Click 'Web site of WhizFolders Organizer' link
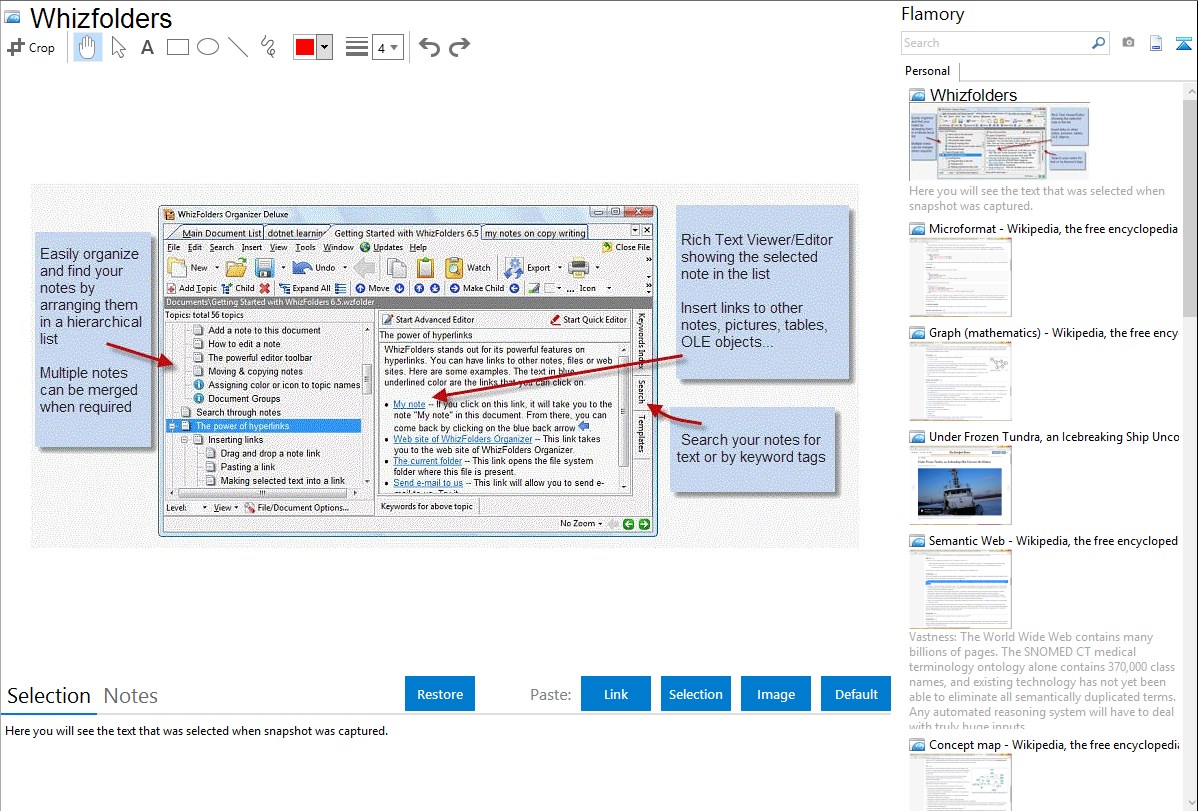The image size is (1198, 811). tap(462, 439)
